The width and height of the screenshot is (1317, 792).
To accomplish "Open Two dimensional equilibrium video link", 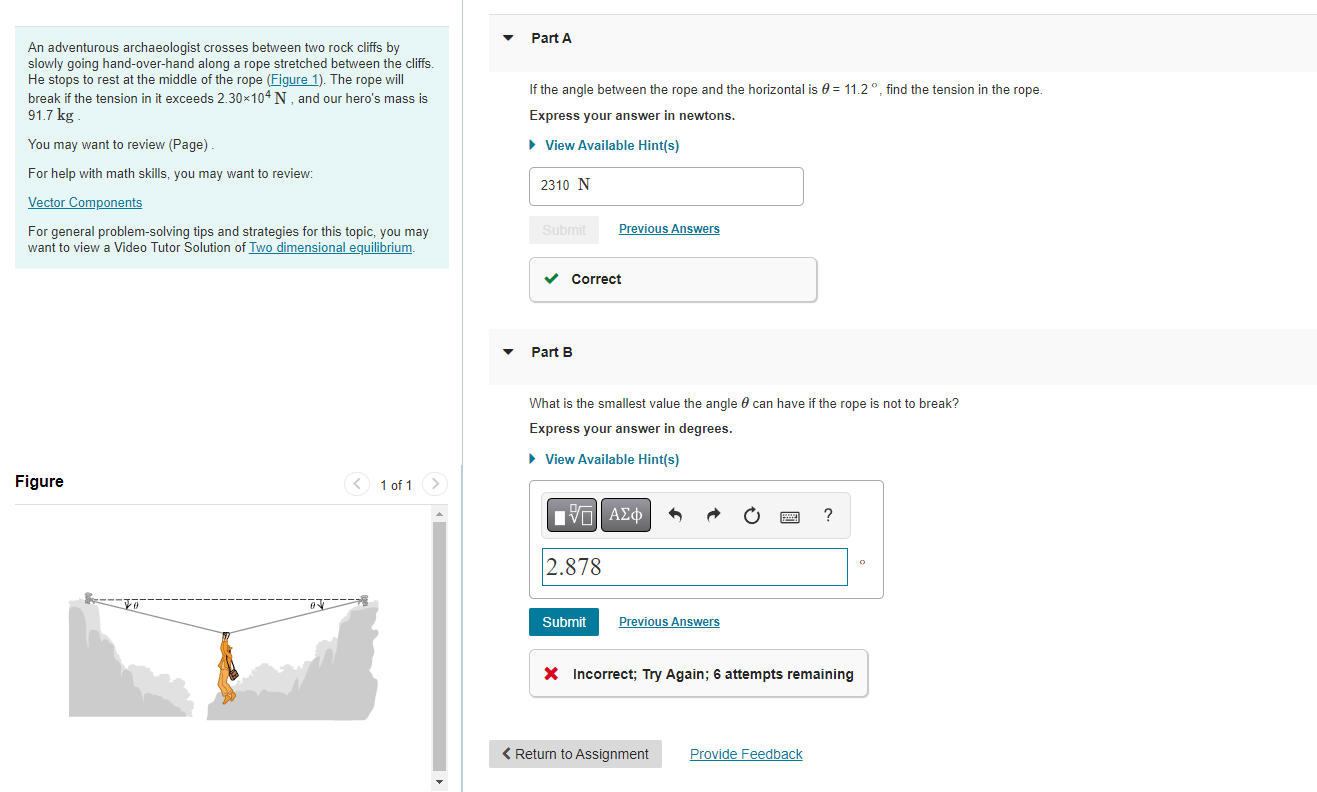I will [330, 247].
